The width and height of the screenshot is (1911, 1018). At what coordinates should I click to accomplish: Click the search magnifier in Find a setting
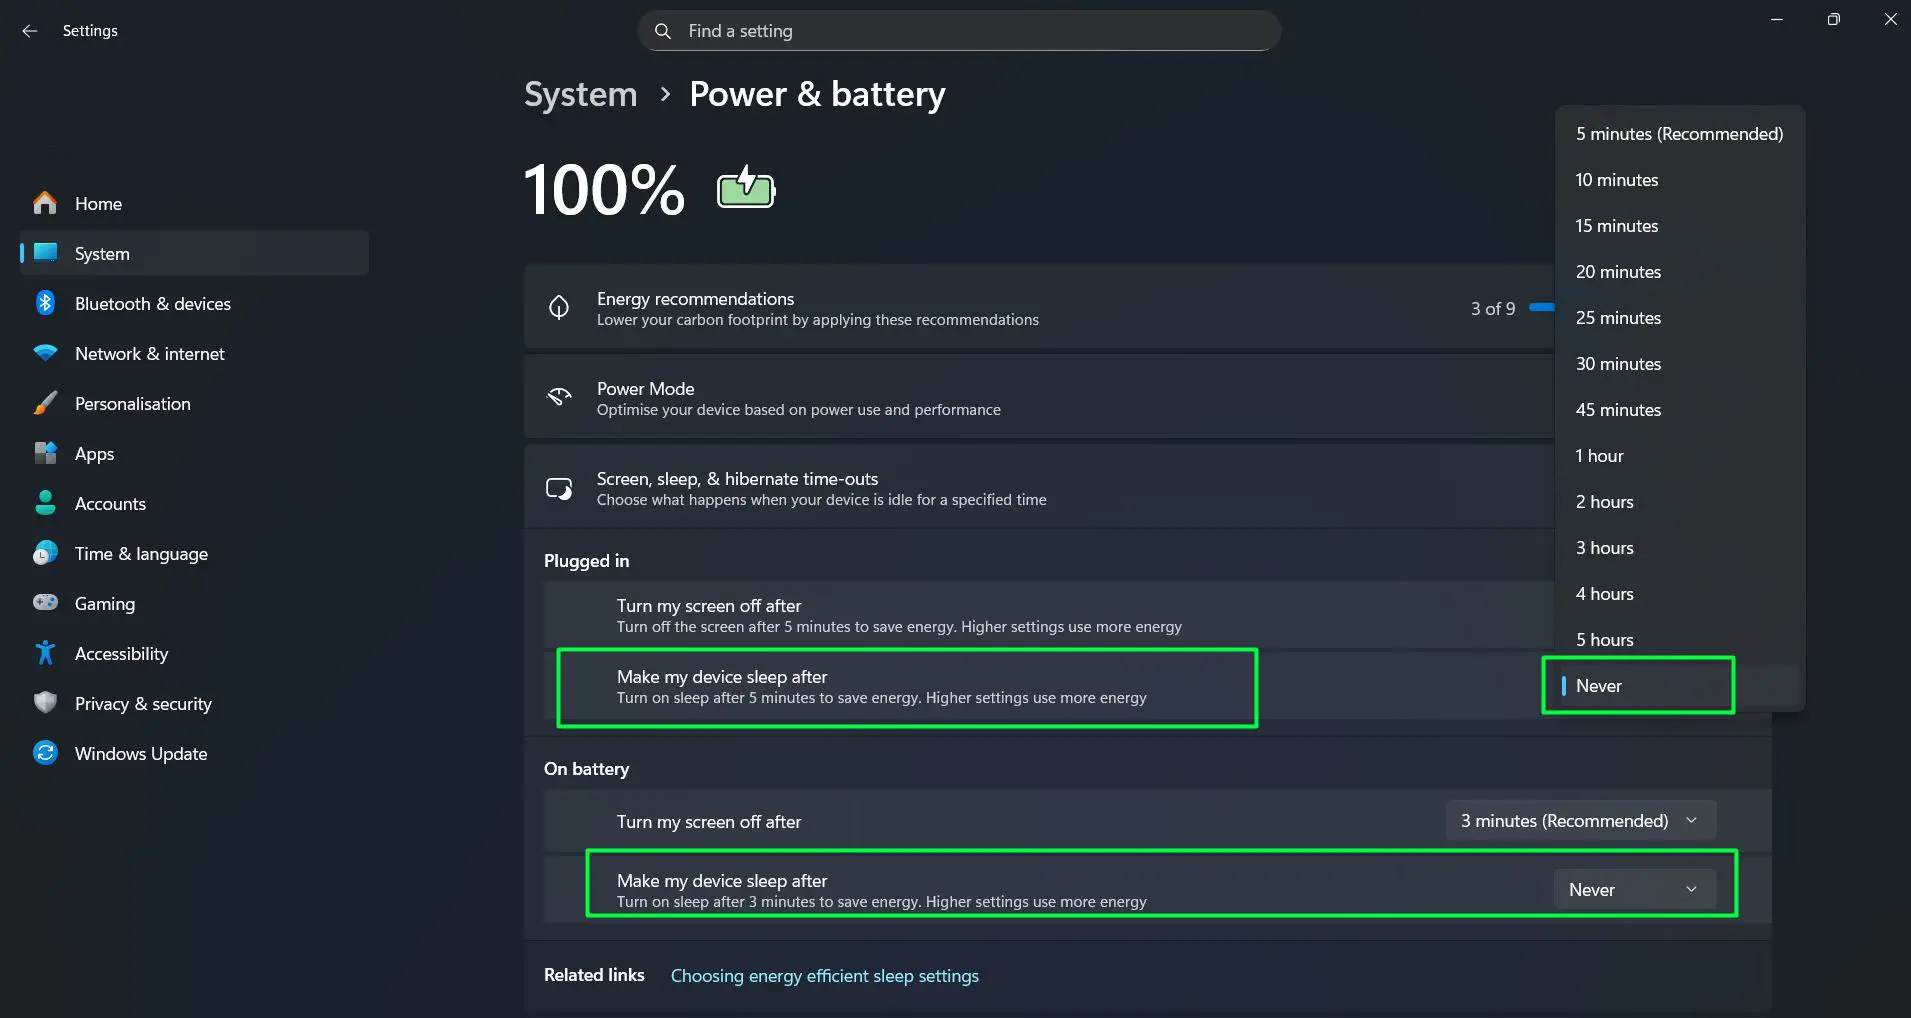663,31
